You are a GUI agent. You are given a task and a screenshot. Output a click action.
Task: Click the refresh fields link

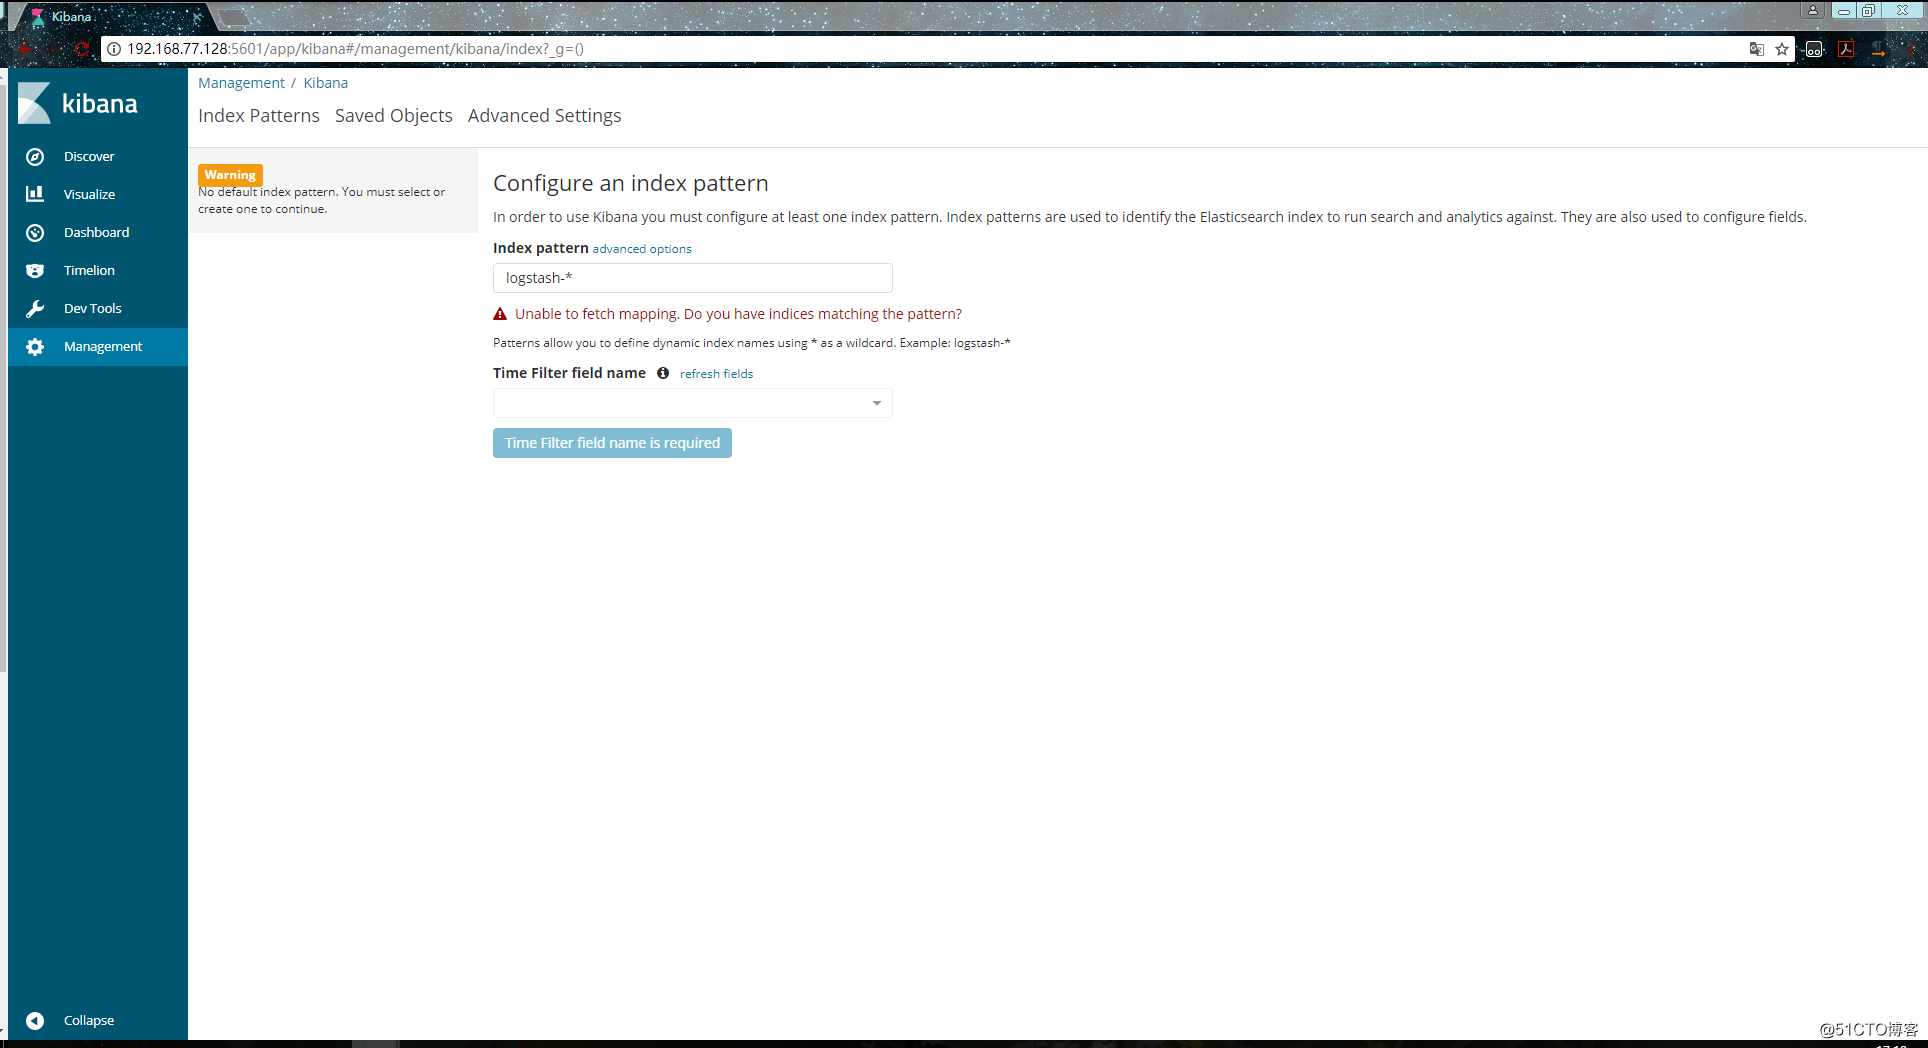point(716,374)
